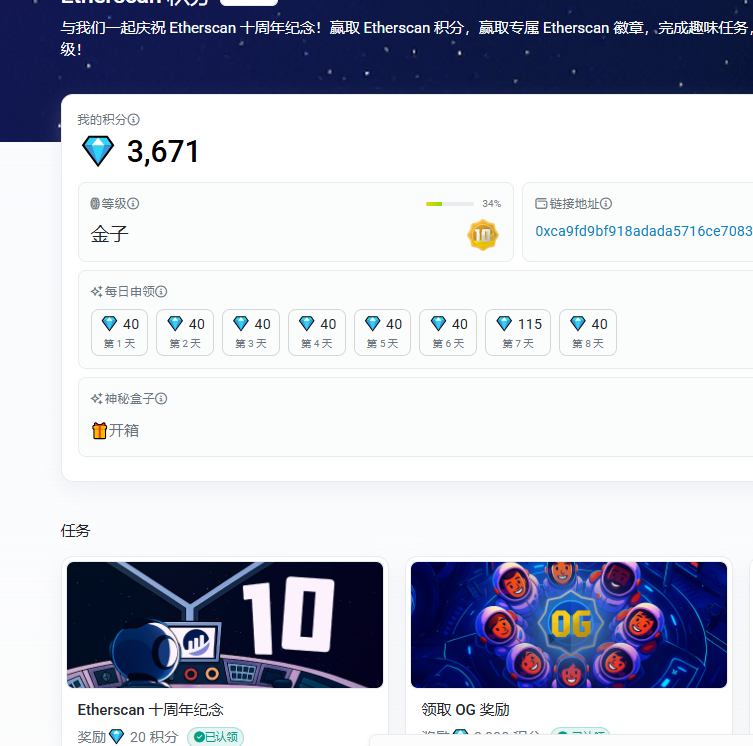The image size is (753, 746).
Task: Claim the 第 4 天 daily reward
Action: [316, 332]
